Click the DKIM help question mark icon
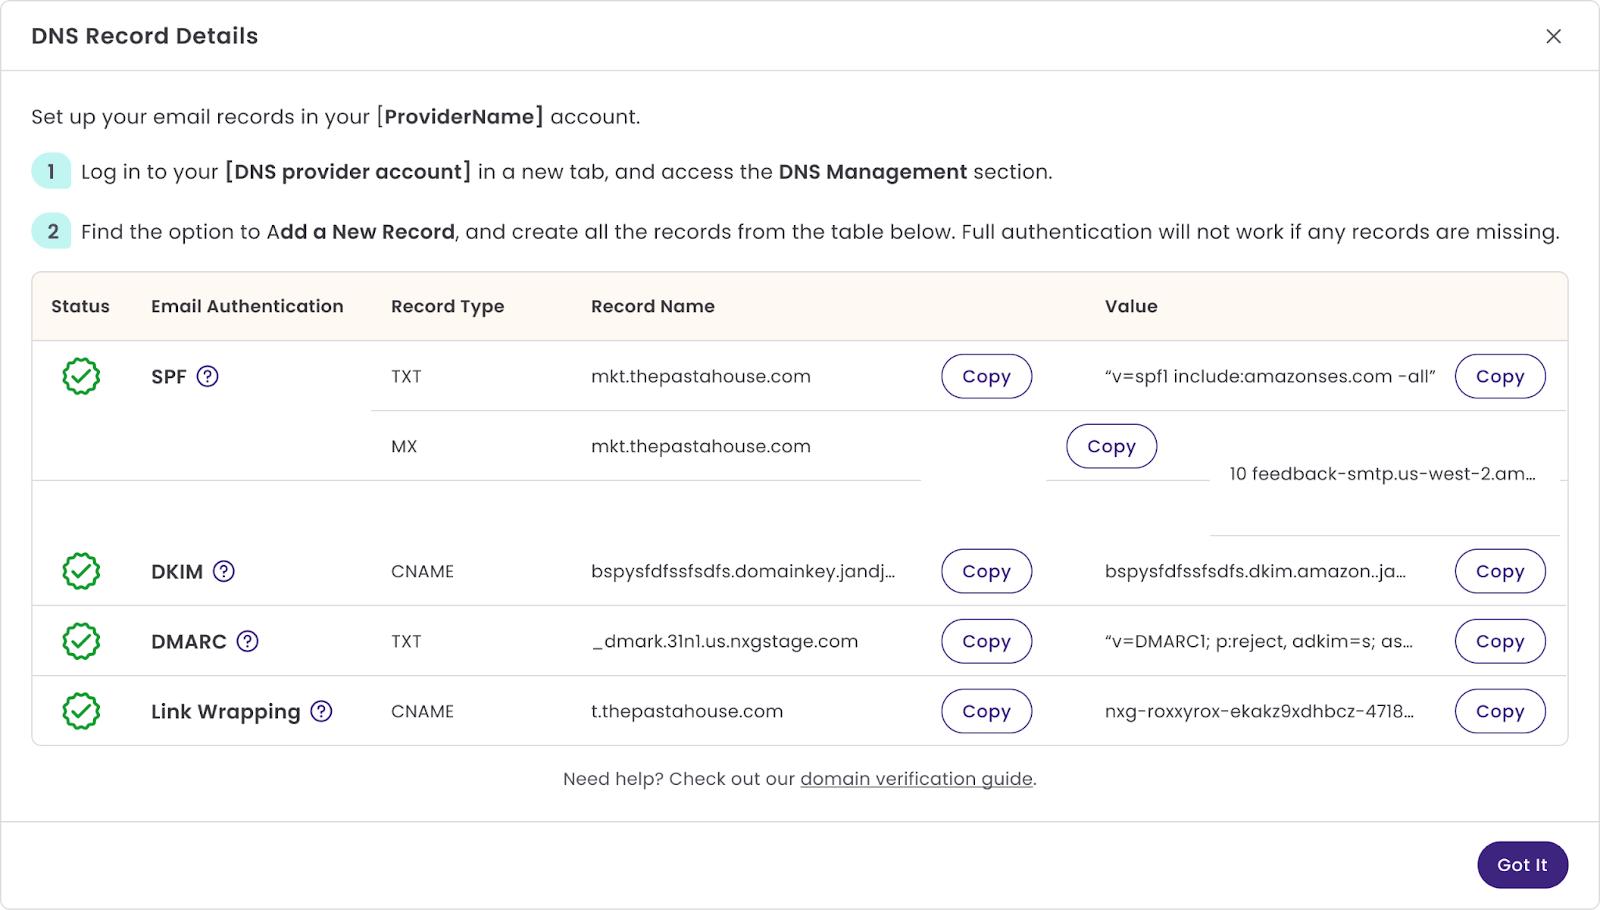 coord(224,571)
